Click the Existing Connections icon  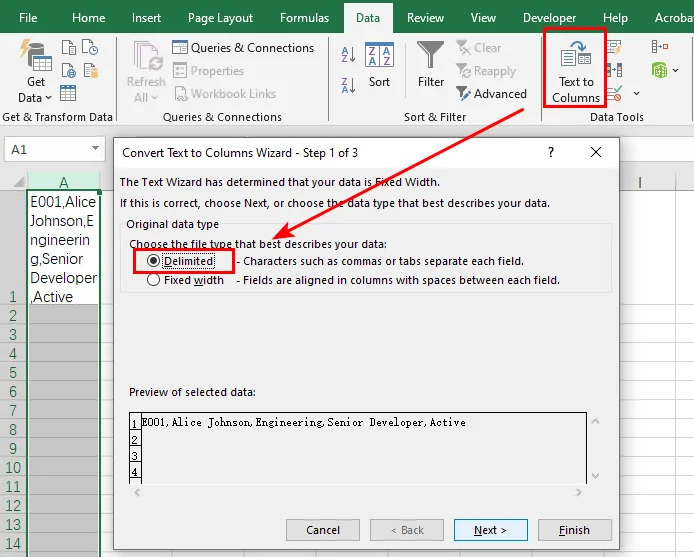coord(90,70)
